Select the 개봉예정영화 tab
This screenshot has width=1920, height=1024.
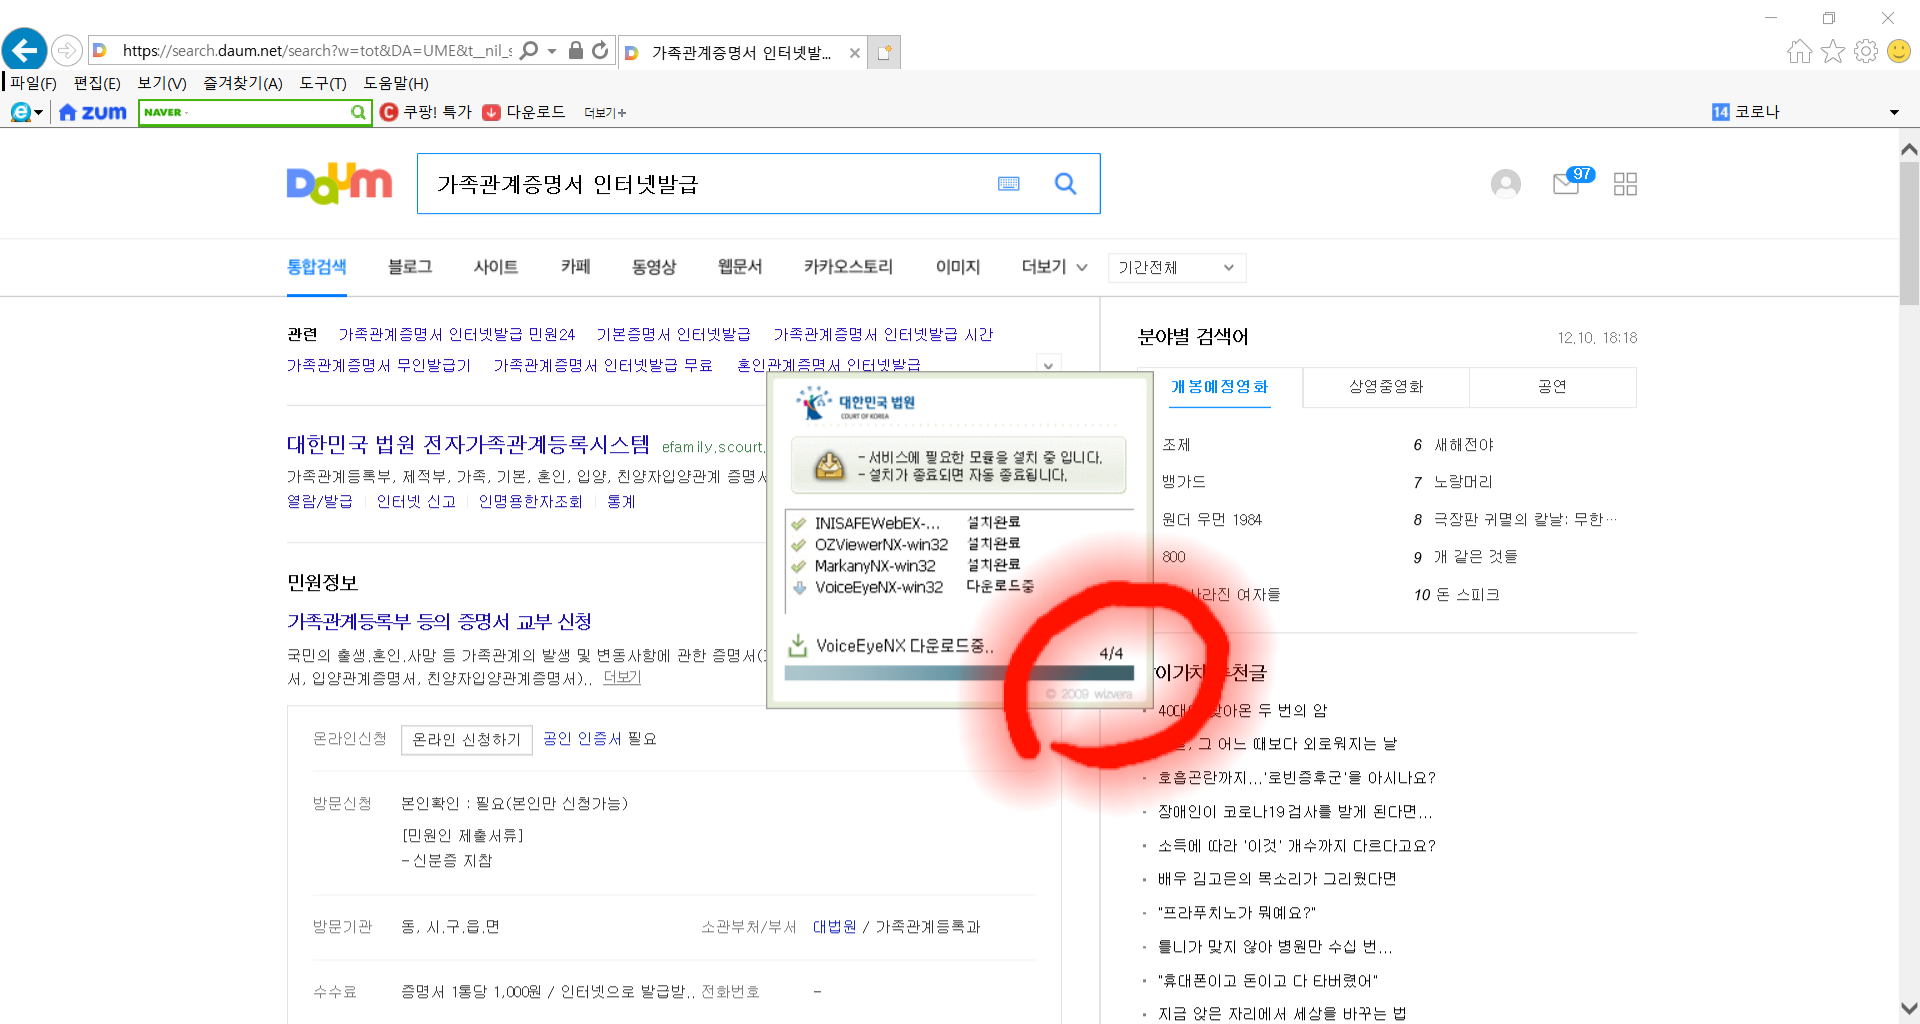tap(1220, 386)
